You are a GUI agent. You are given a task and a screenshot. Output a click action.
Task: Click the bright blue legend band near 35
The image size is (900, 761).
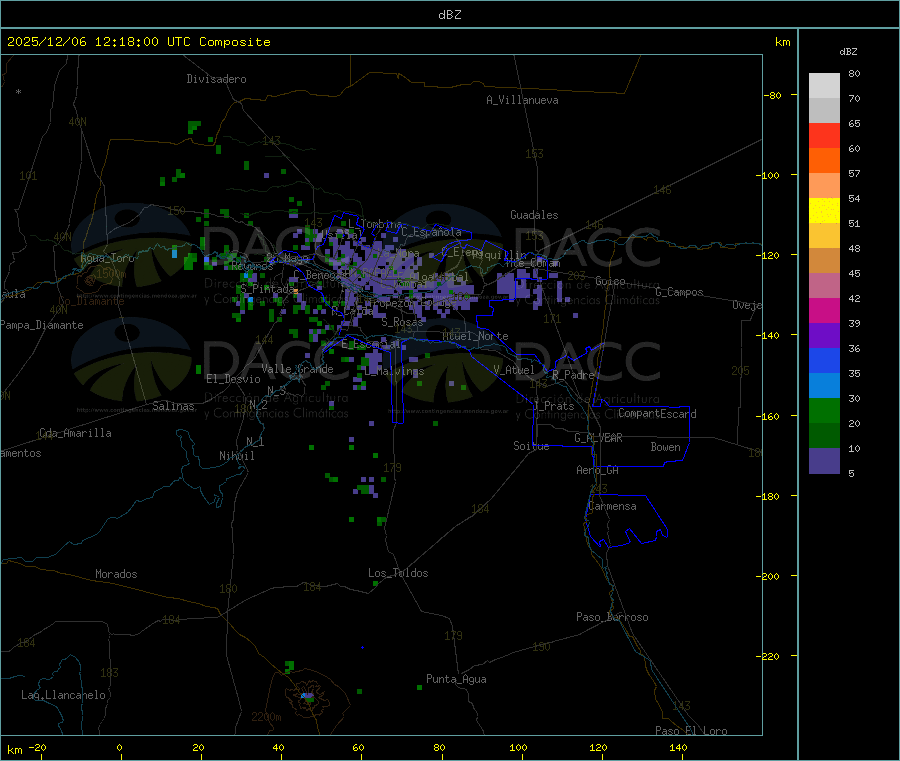(824, 360)
